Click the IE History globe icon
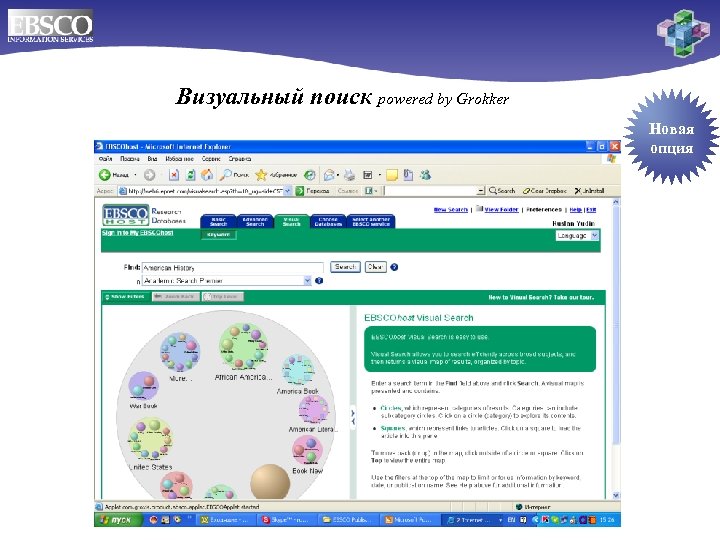Screen dimensions: 720x540 point(310,175)
